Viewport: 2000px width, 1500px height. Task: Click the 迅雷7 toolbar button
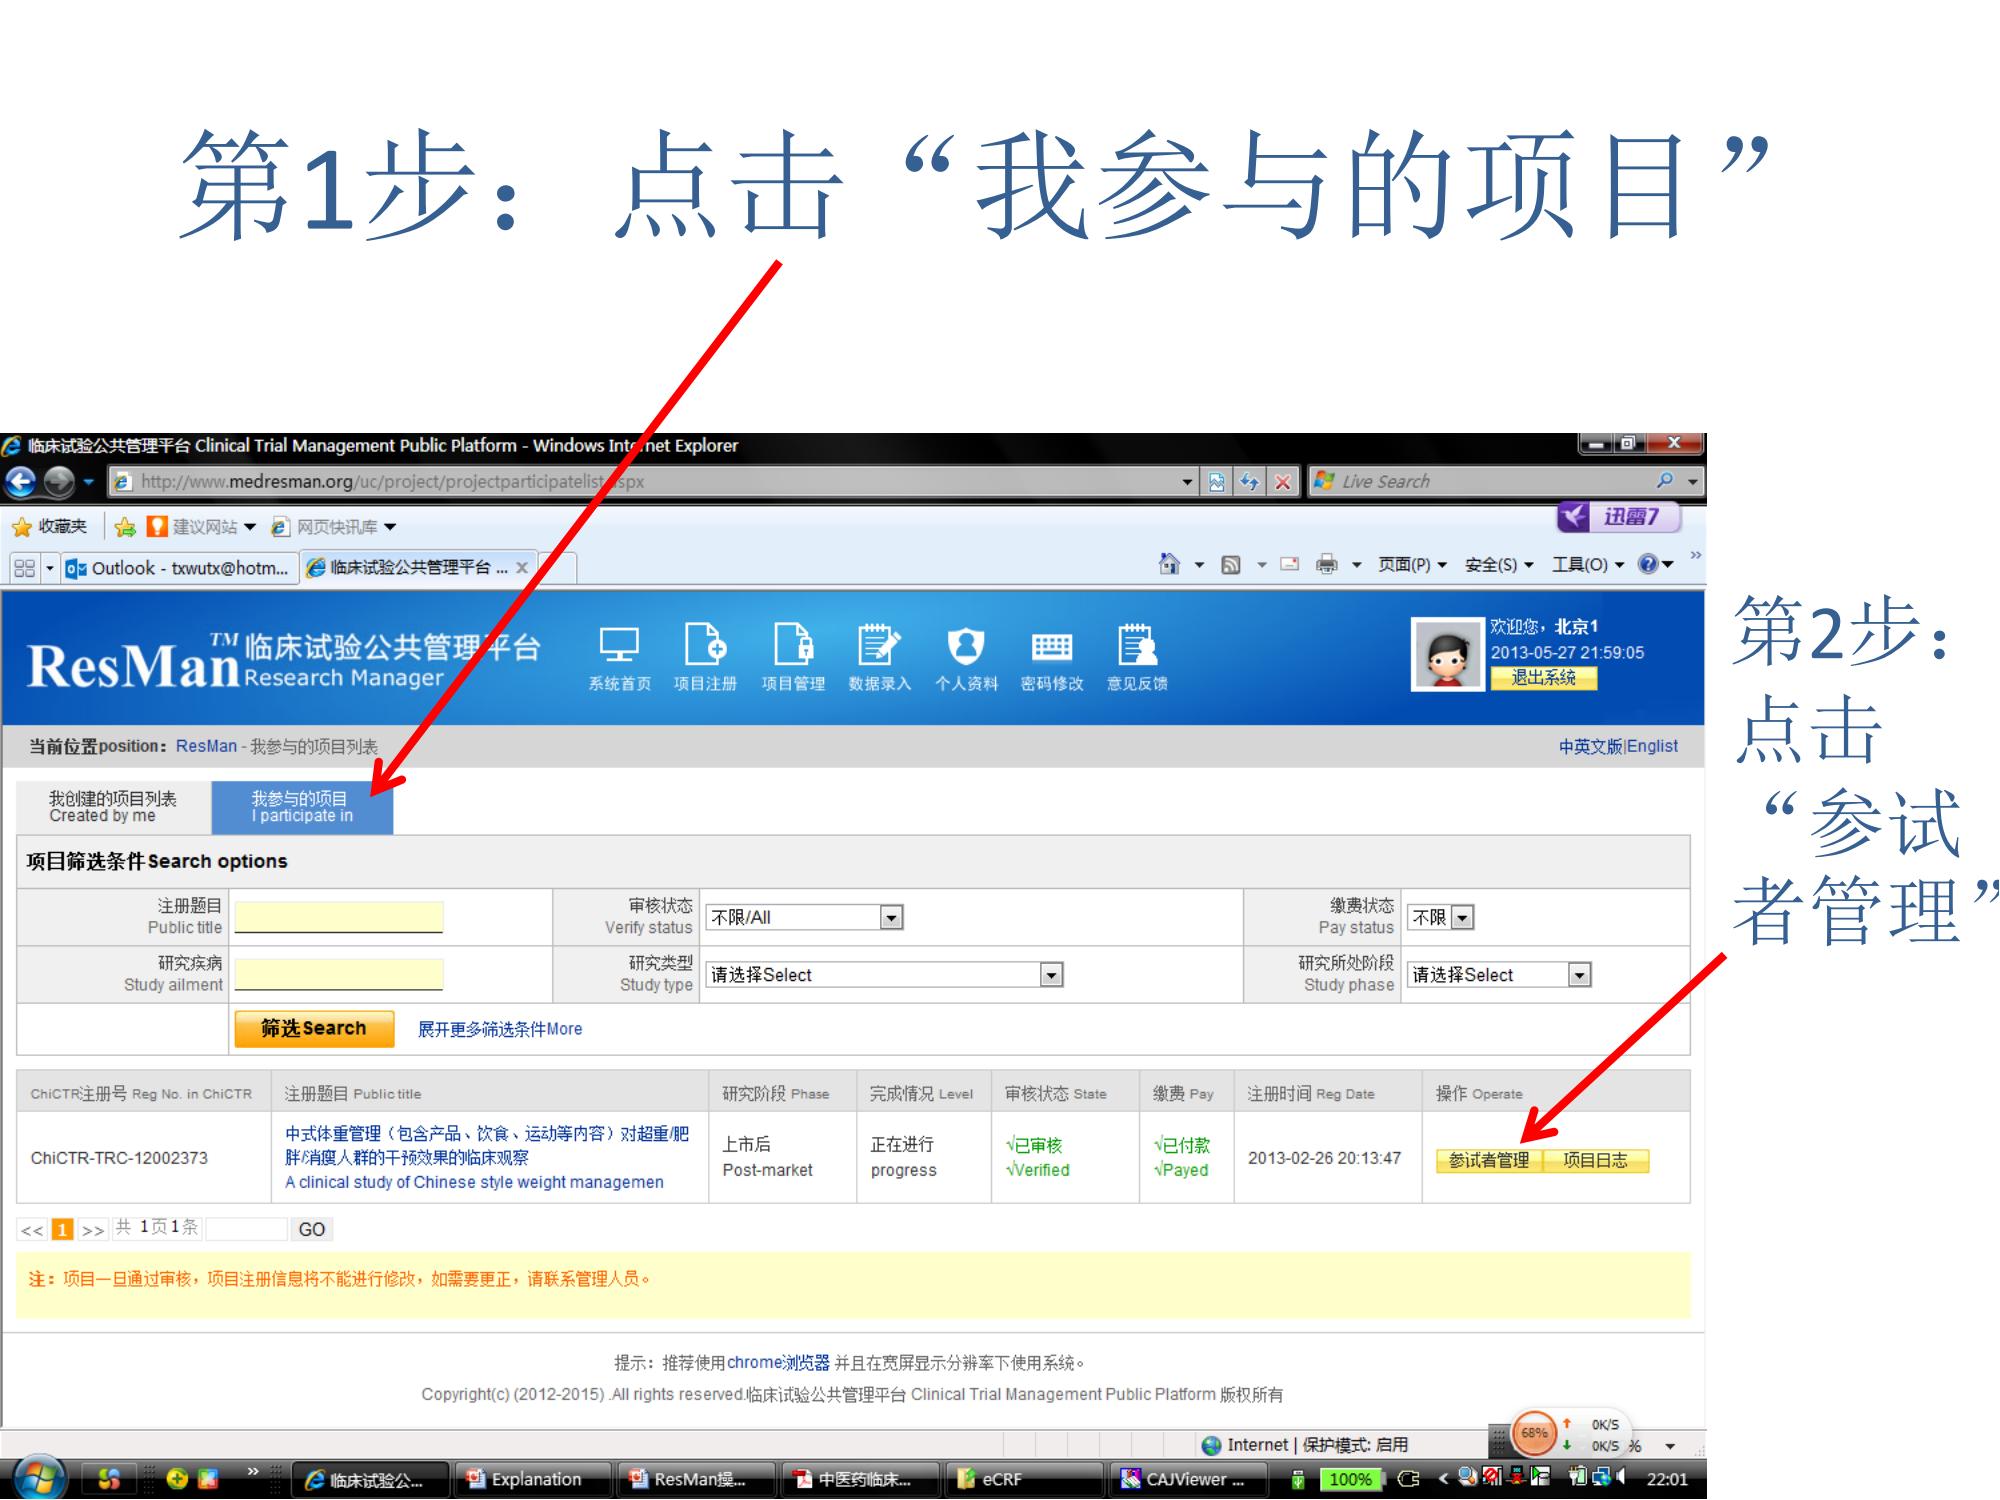[x=1618, y=517]
